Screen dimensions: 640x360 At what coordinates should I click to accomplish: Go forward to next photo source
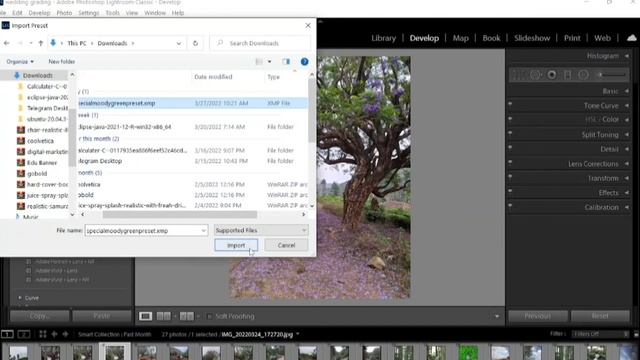point(65,334)
